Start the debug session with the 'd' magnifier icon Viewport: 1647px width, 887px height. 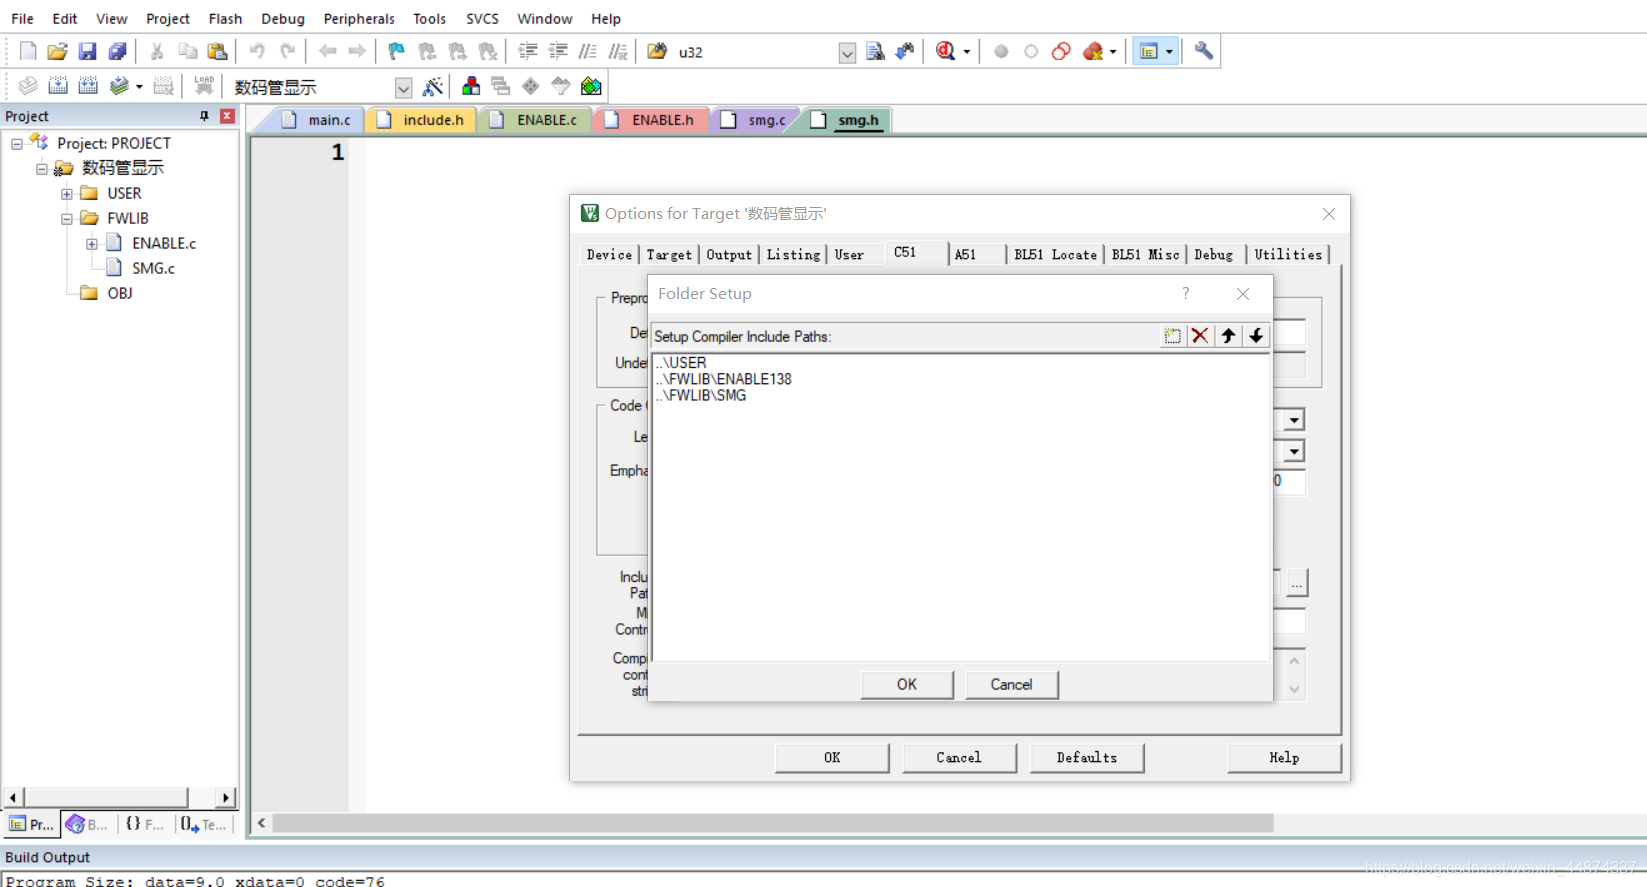click(946, 51)
